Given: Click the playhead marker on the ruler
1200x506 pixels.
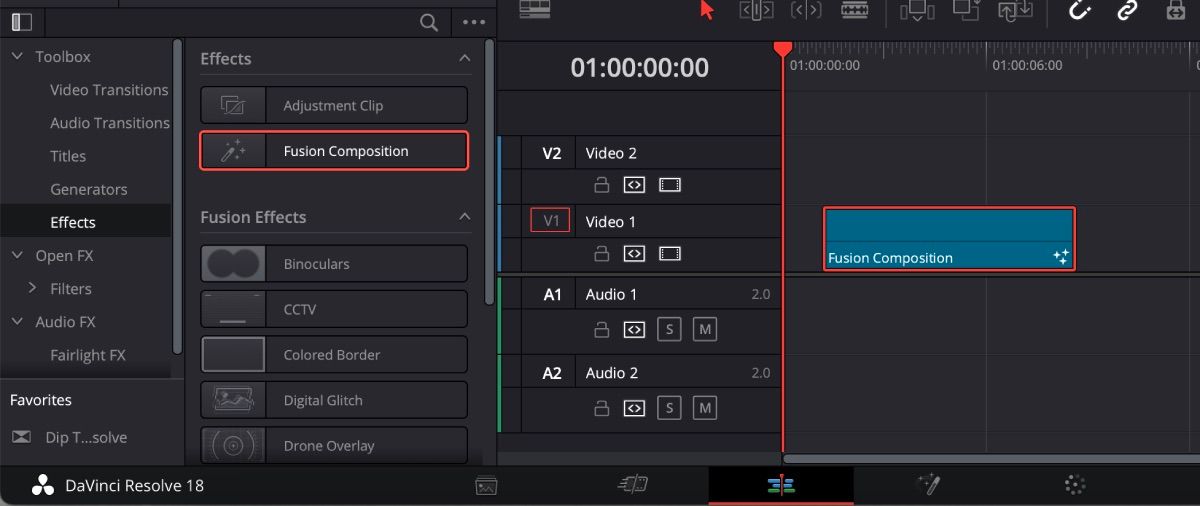Looking at the screenshot, I should (783, 48).
